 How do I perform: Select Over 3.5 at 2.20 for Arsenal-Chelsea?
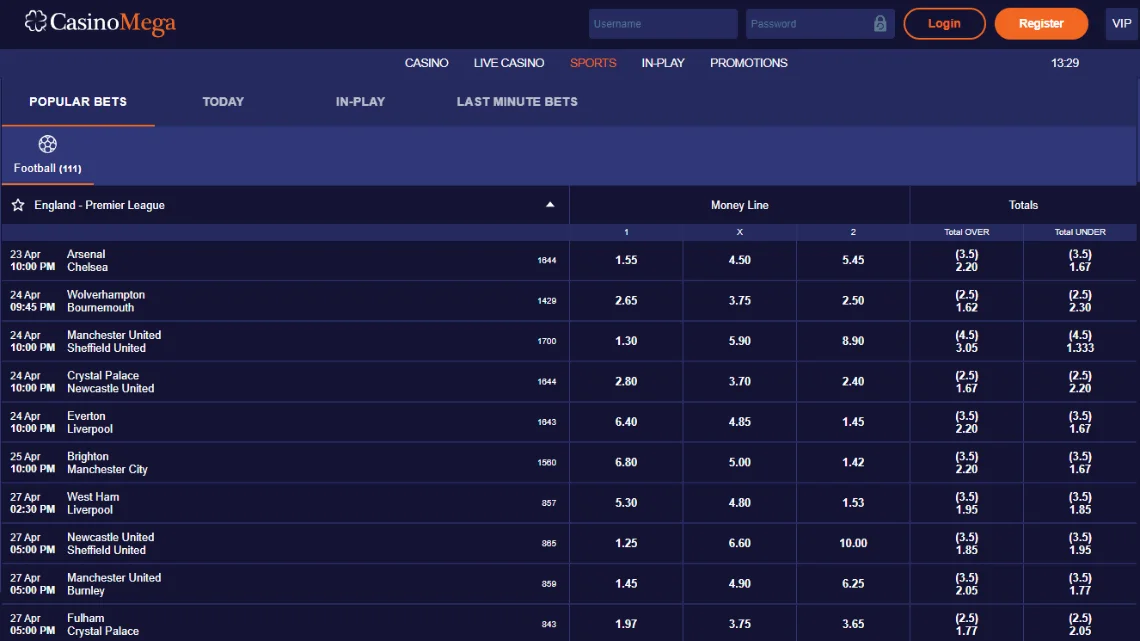click(x=966, y=260)
